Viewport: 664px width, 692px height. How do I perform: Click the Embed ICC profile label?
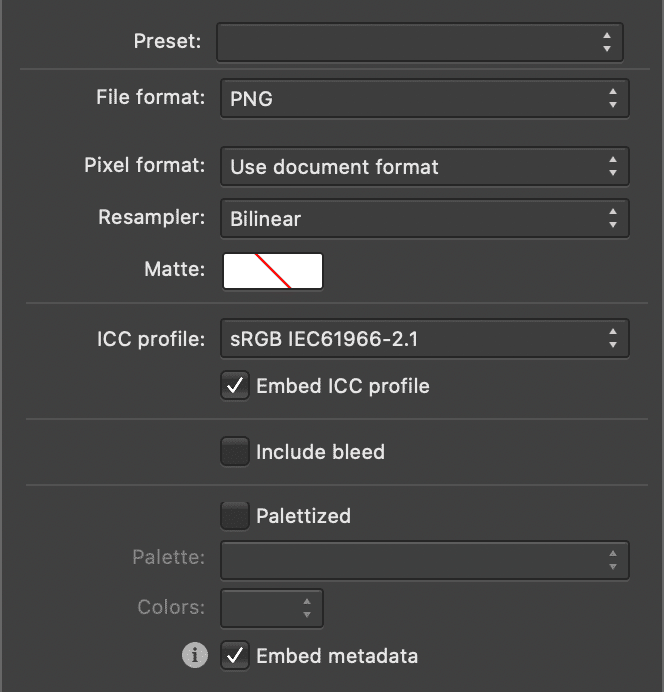pyautogui.click(x=343, y=386)
